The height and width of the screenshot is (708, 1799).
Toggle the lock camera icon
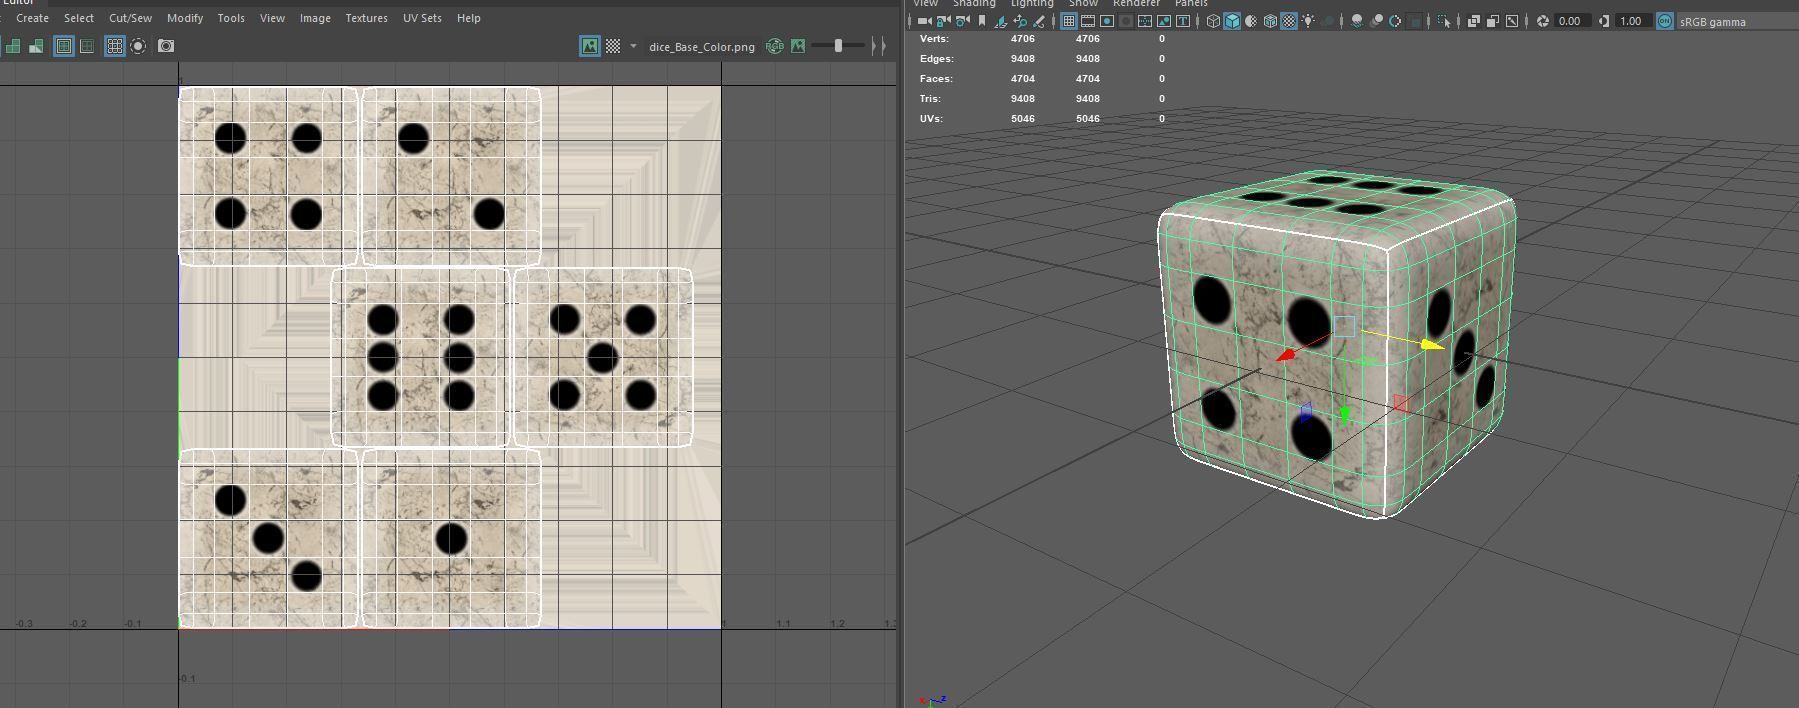[943, 21]
